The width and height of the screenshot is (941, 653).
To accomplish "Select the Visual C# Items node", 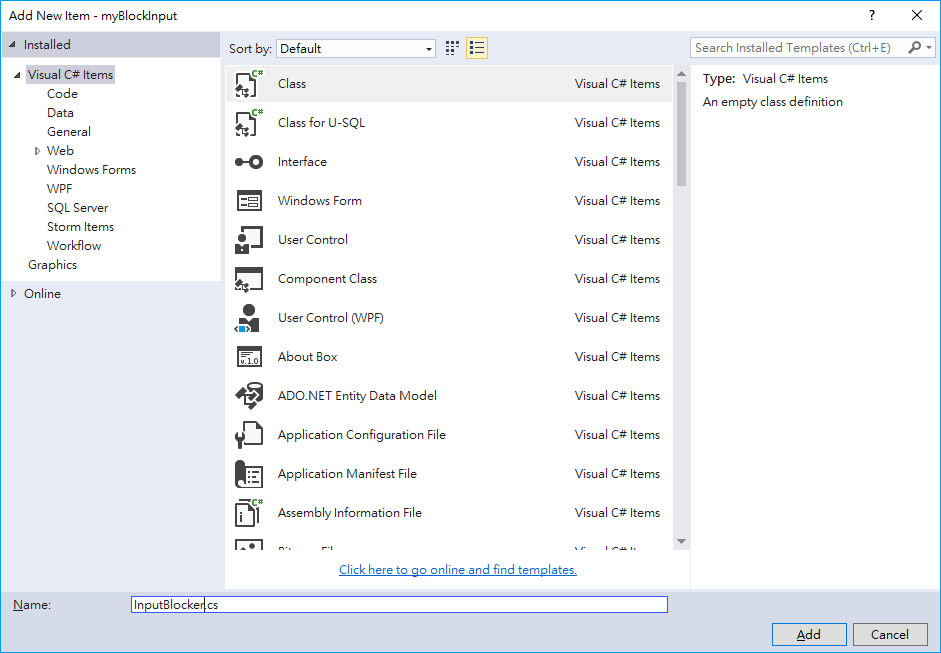I will click(x=70, y=75).
